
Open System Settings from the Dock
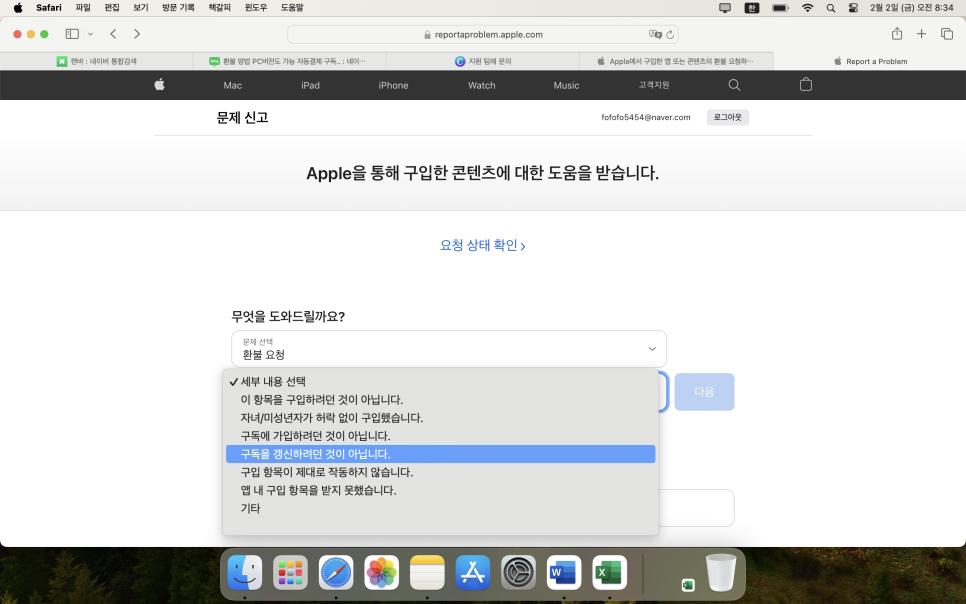point(518,572)
